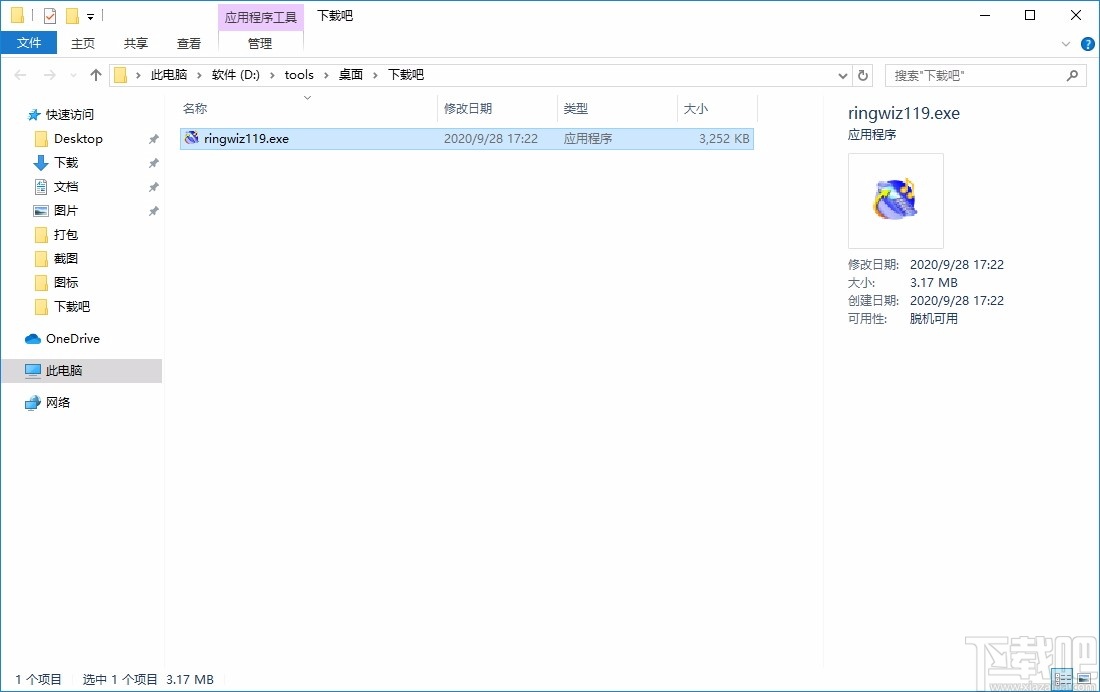Click the Back navigation arrow
1100x692 pixels.
tap(19, 74)
